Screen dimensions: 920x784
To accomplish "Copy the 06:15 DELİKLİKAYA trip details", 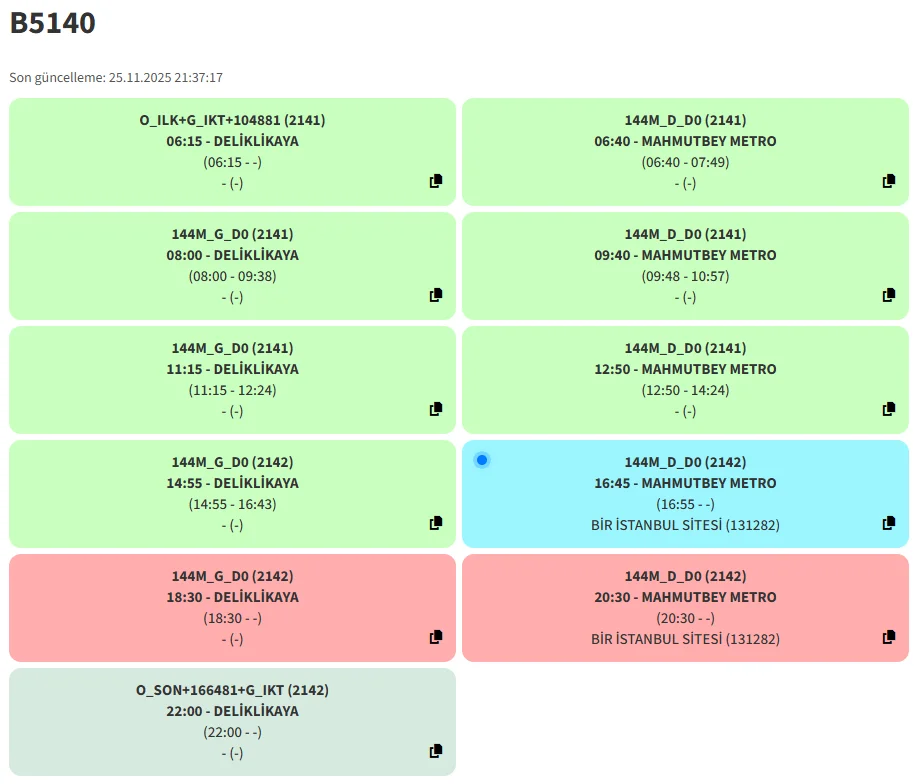I will pyautogui.click(x=436, y=181).
